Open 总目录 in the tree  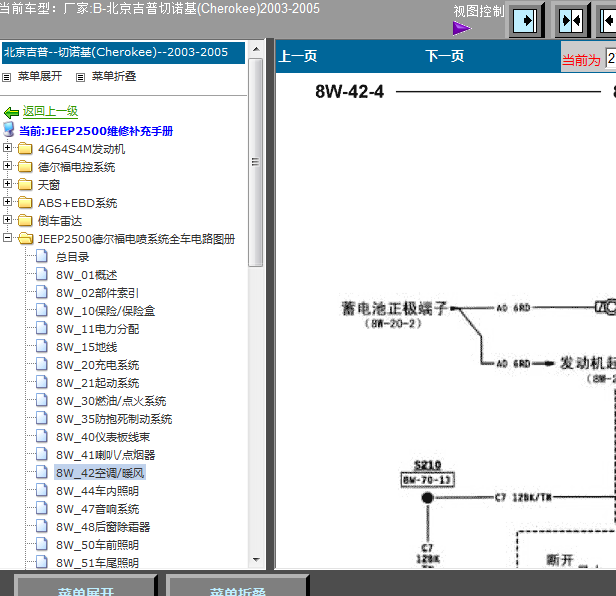pos(73,257)
